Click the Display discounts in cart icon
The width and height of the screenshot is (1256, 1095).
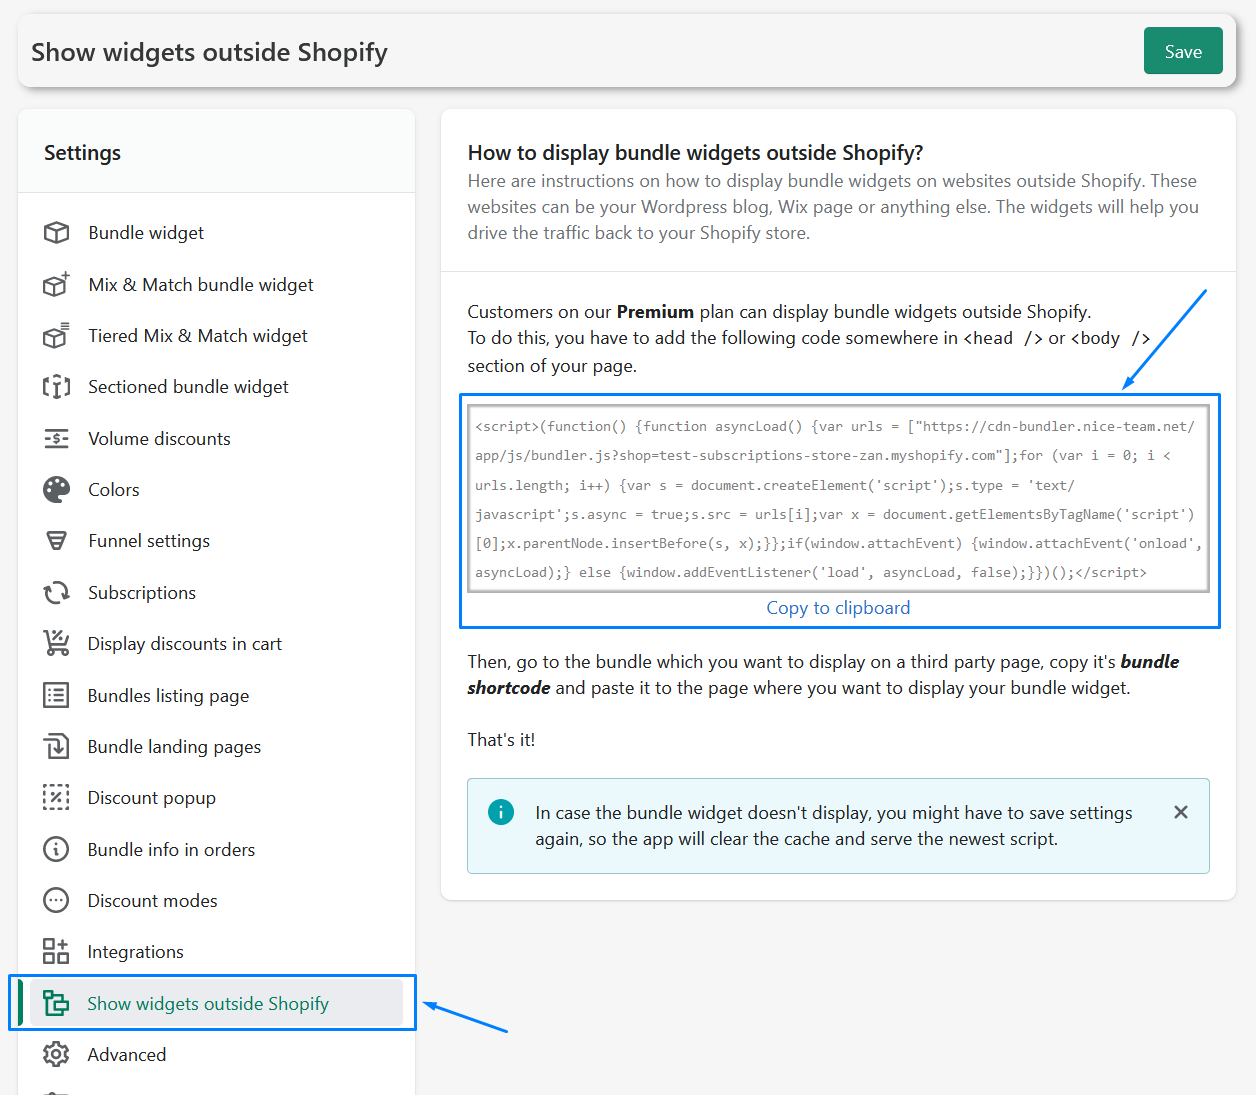point(56,644)
